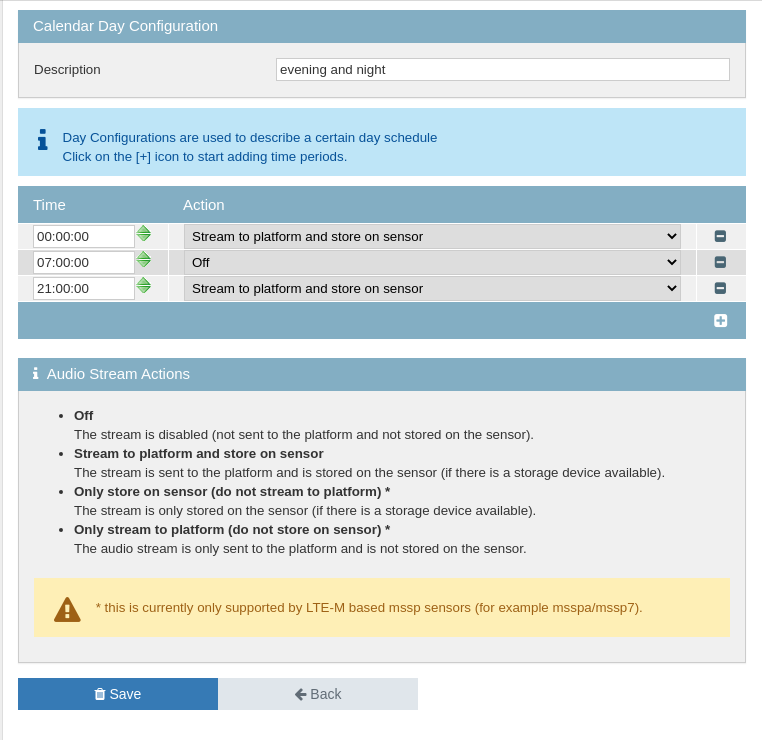Delete the 21:00:00 time period row

(x=720, y=288)
